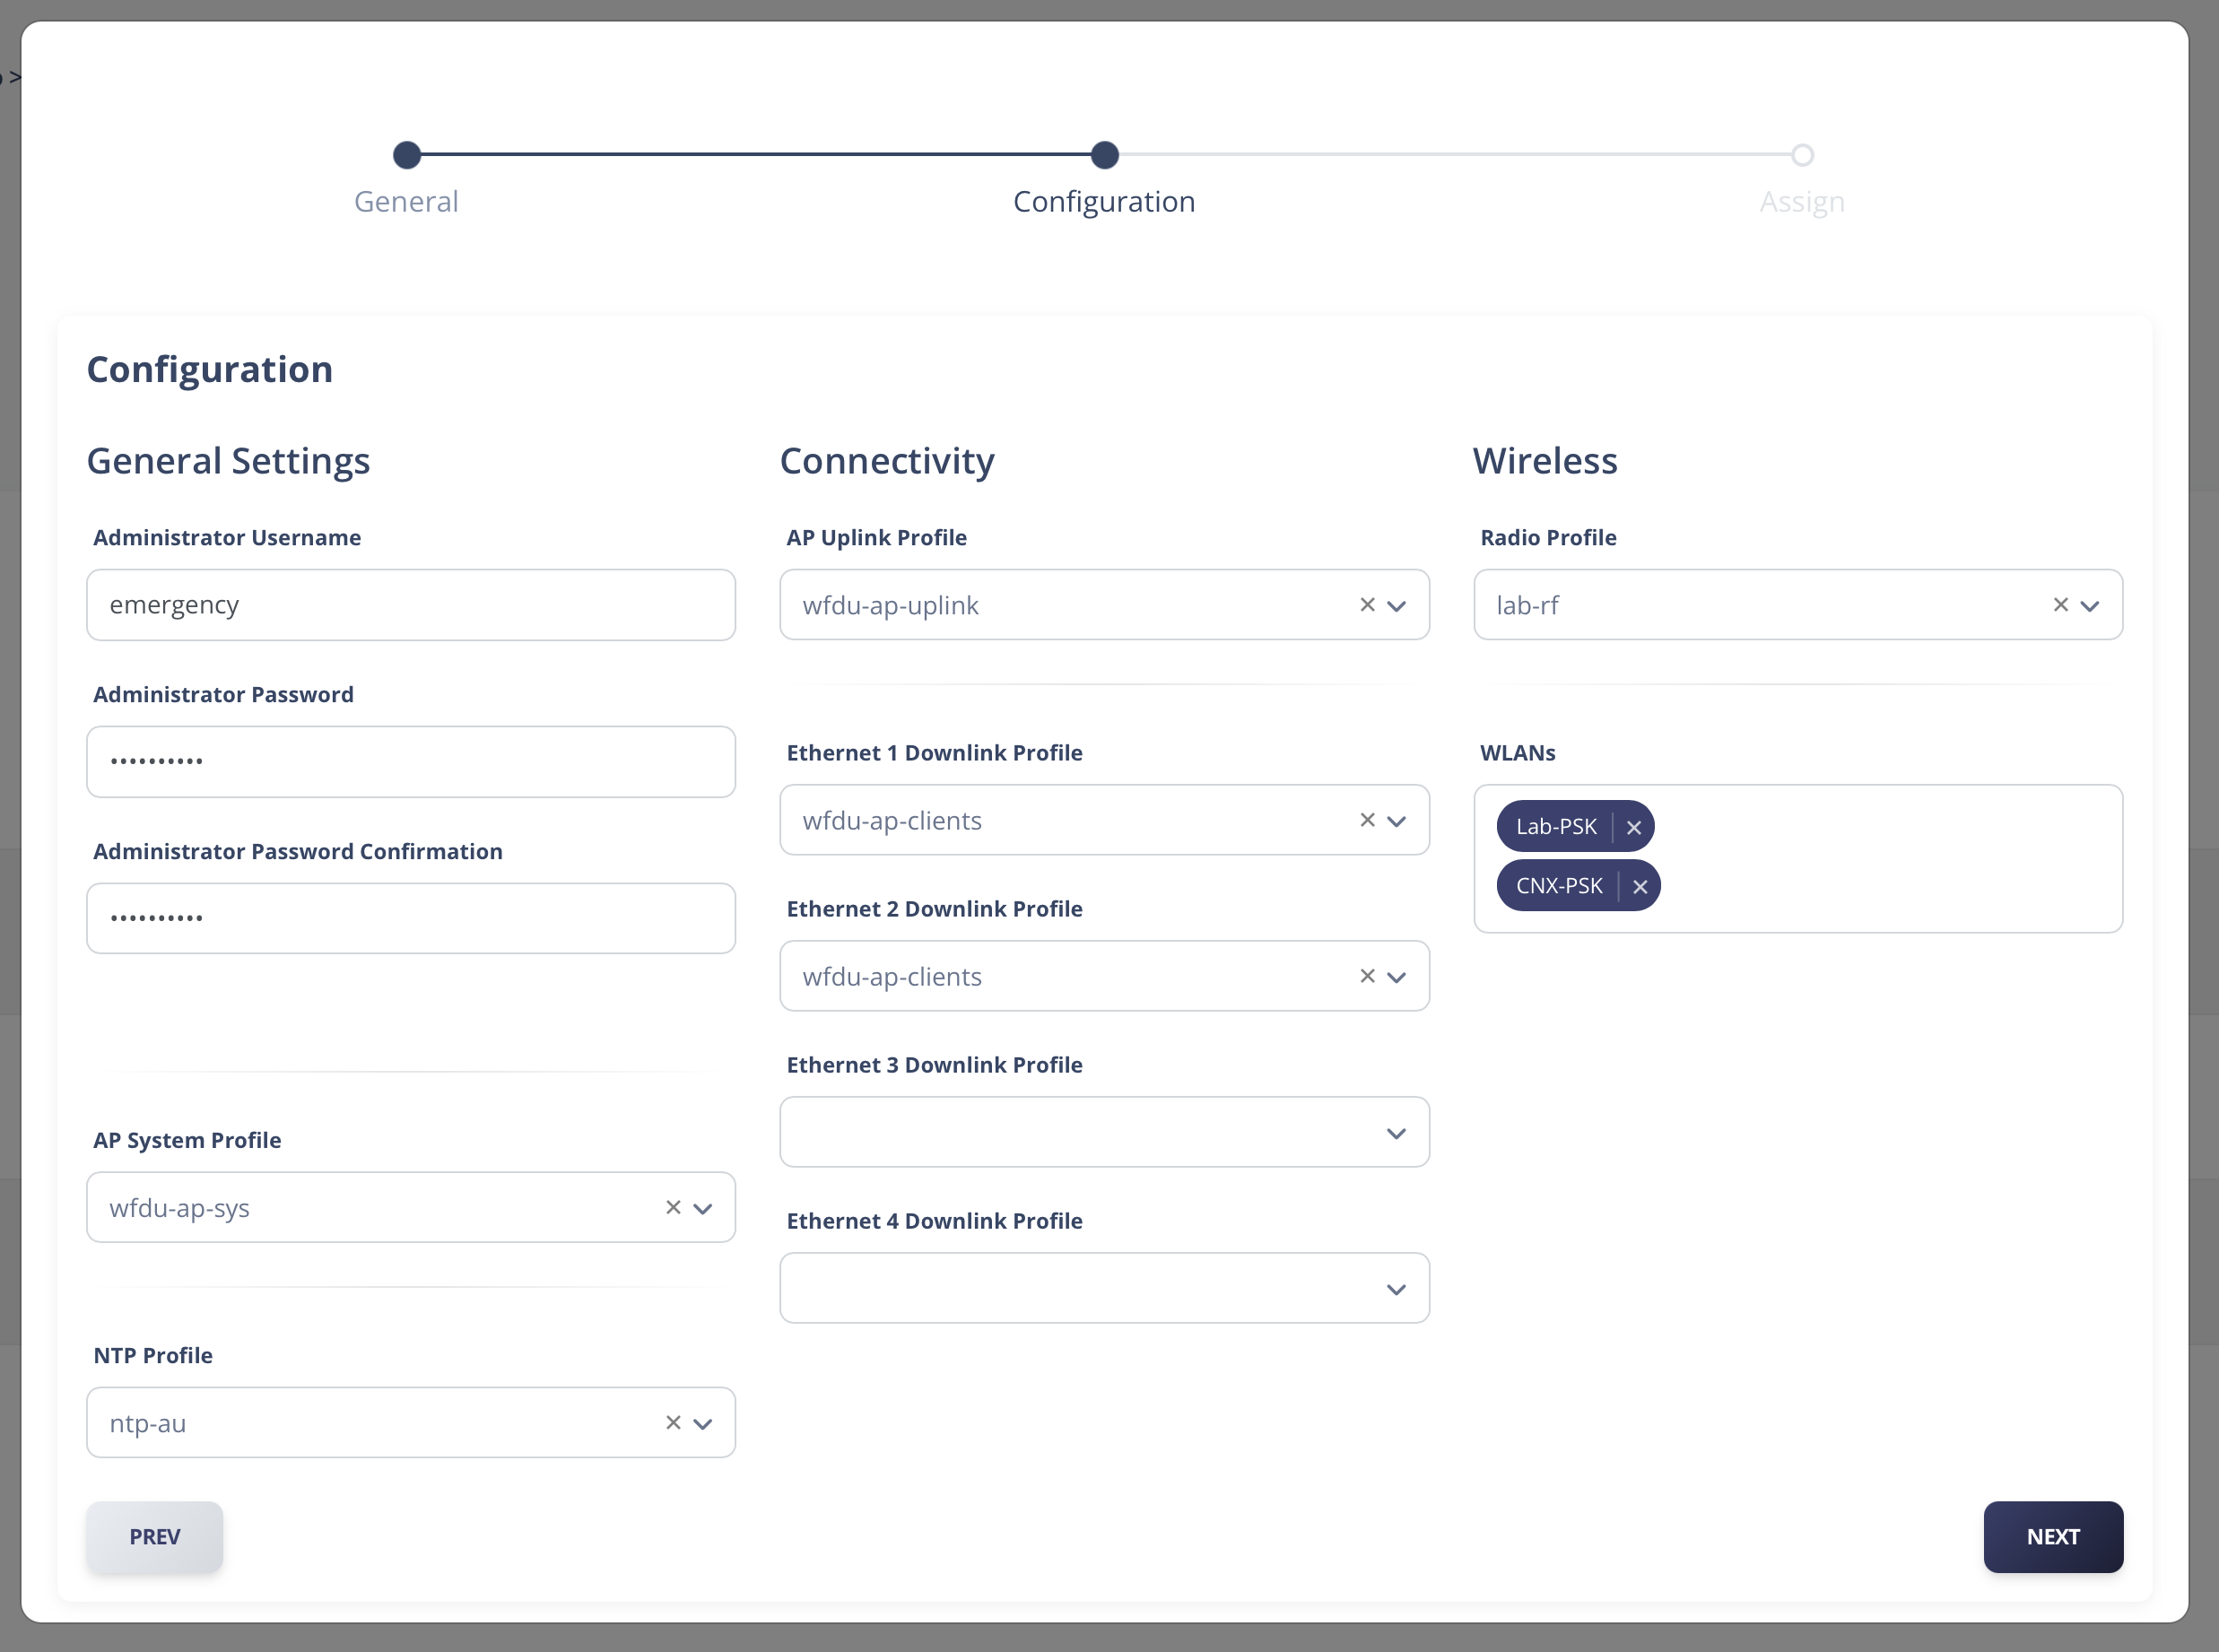The height and width of the screenshot is (1652, 2219).
Task: Jump to the Assign wizard step
Action: tap(1802, 155)
